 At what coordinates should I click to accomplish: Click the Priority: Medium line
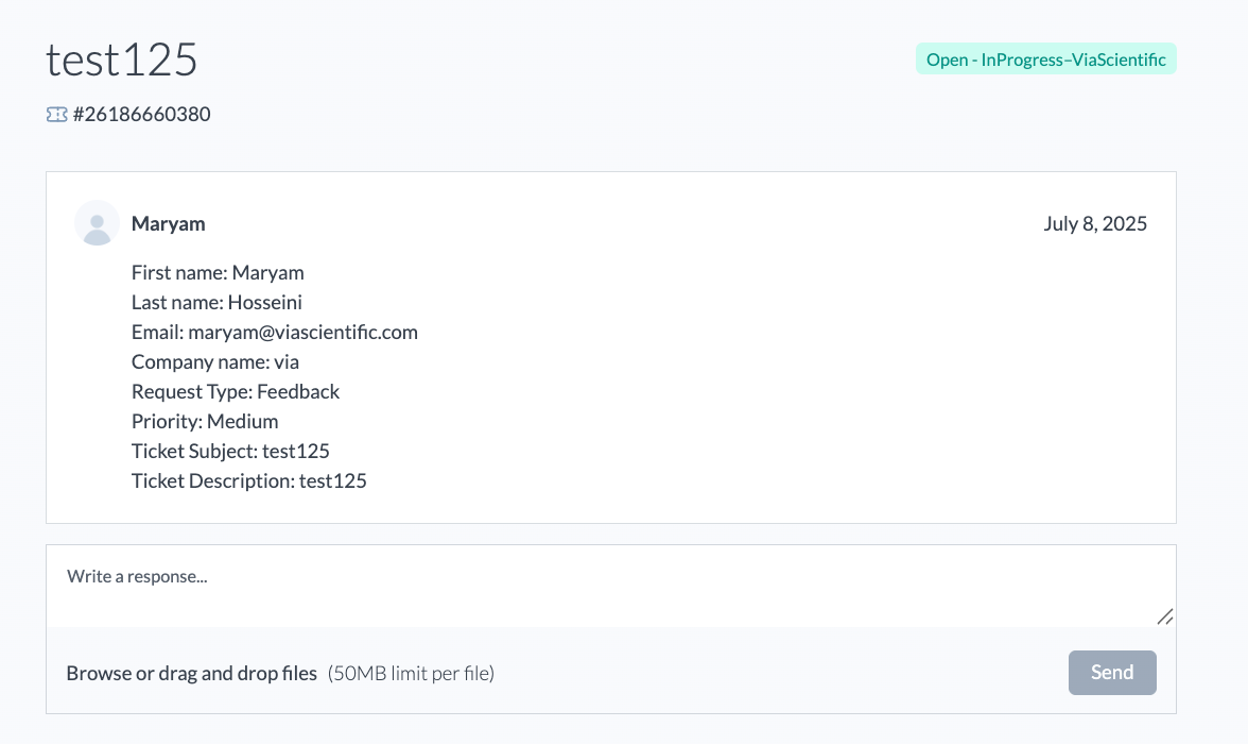[204, 421]
